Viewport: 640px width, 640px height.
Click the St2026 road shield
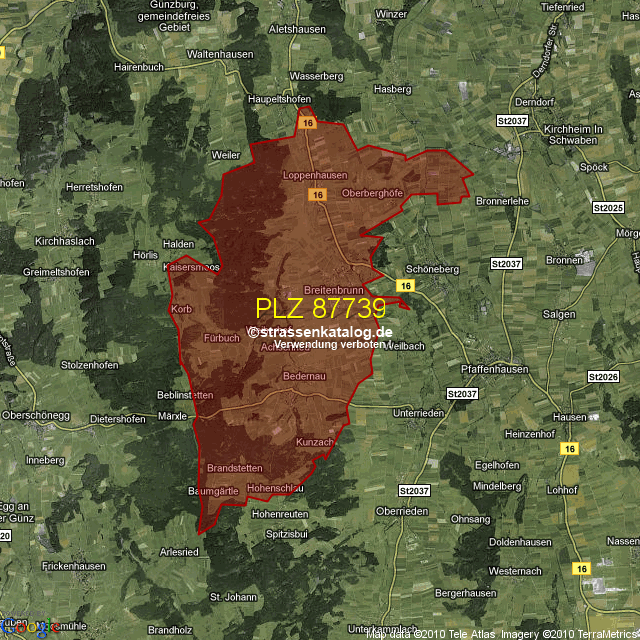tap(605, 376)
